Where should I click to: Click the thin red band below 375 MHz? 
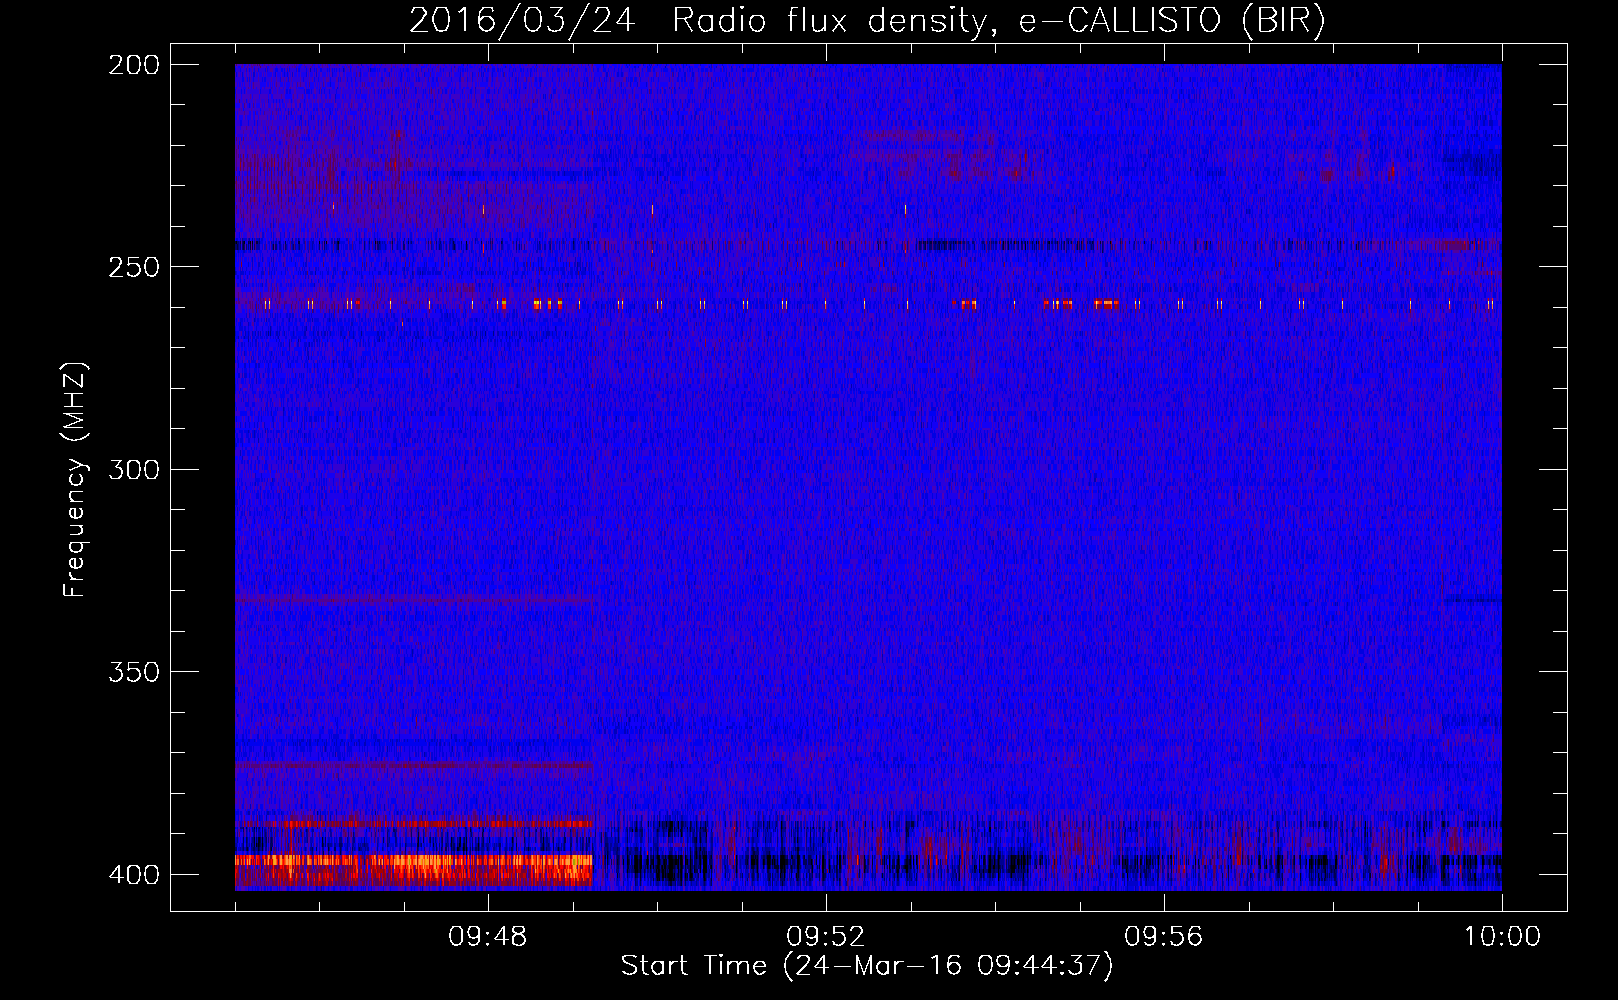414,765
